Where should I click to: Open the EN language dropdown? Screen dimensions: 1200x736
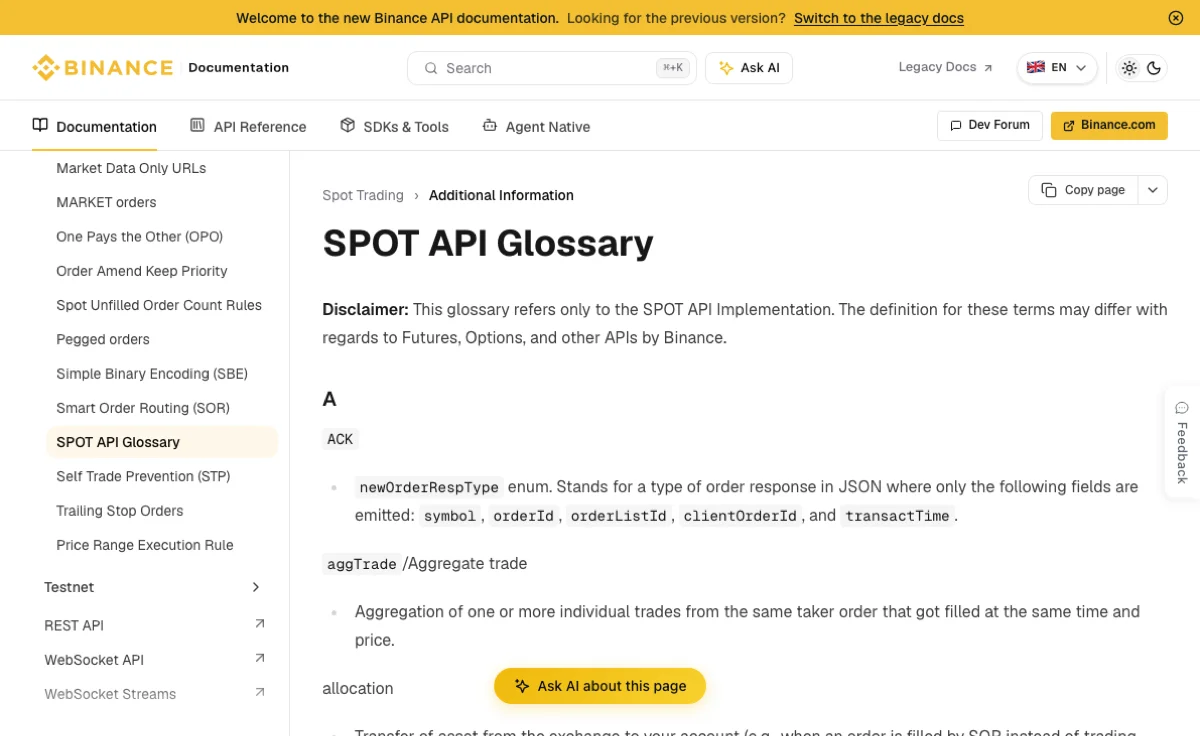tap(1057, 68)
